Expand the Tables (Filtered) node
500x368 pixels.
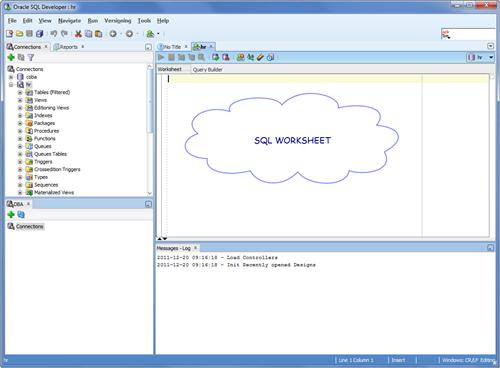pos(20,92)
